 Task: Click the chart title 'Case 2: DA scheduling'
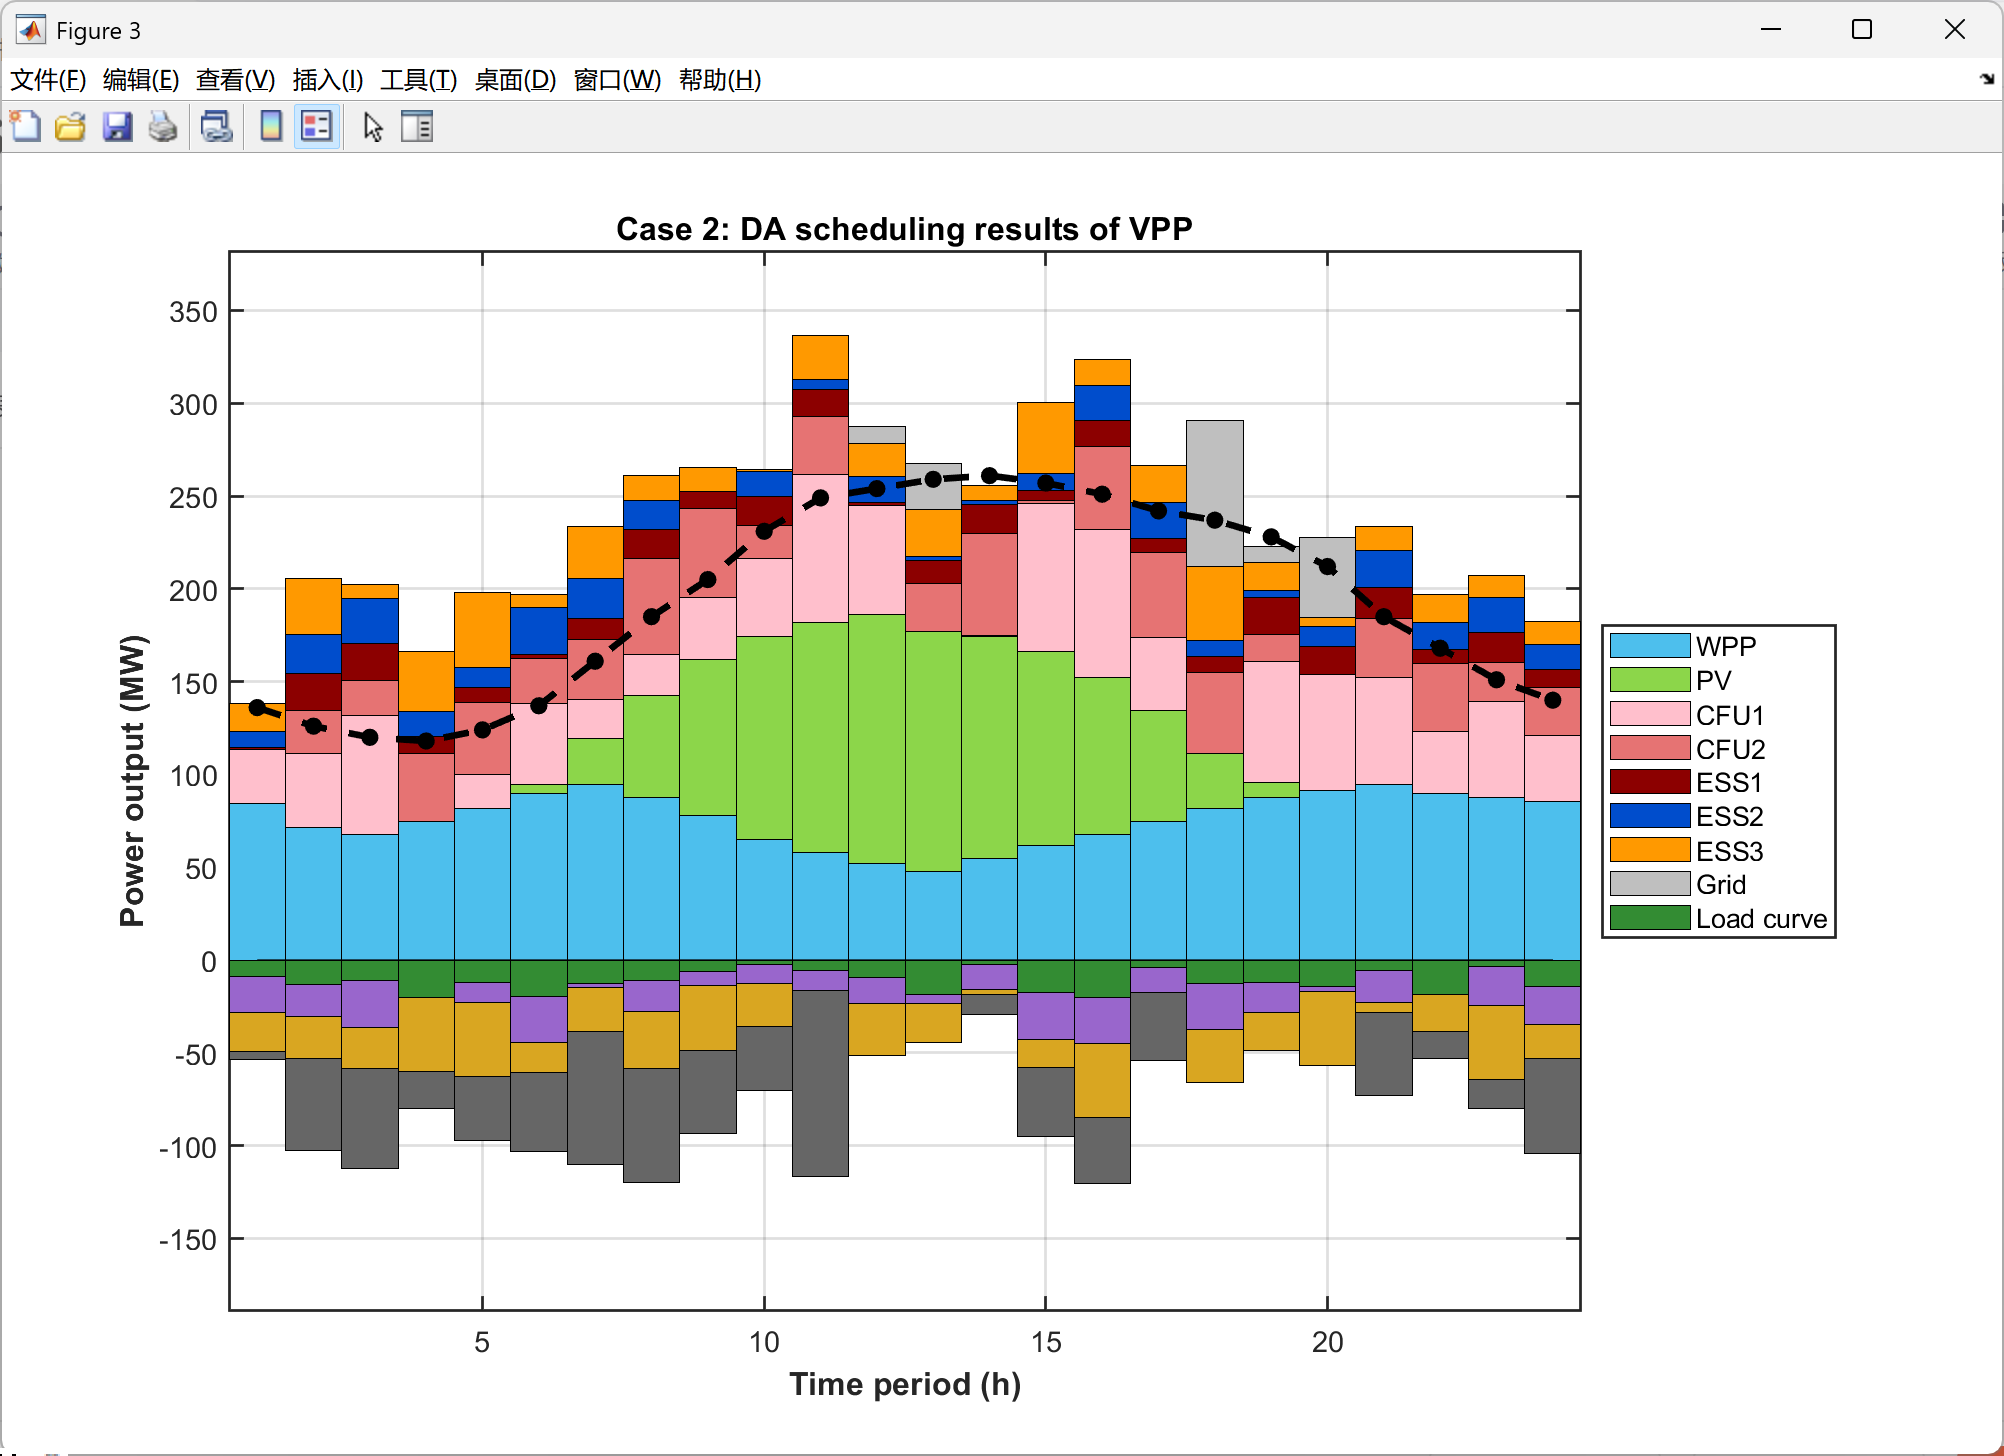coord(903,229)
